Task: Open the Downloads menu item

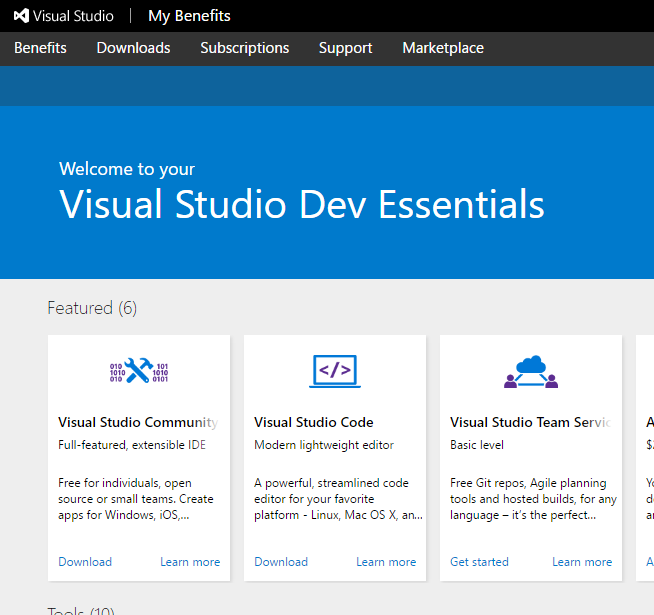Action: coord(133,48)
